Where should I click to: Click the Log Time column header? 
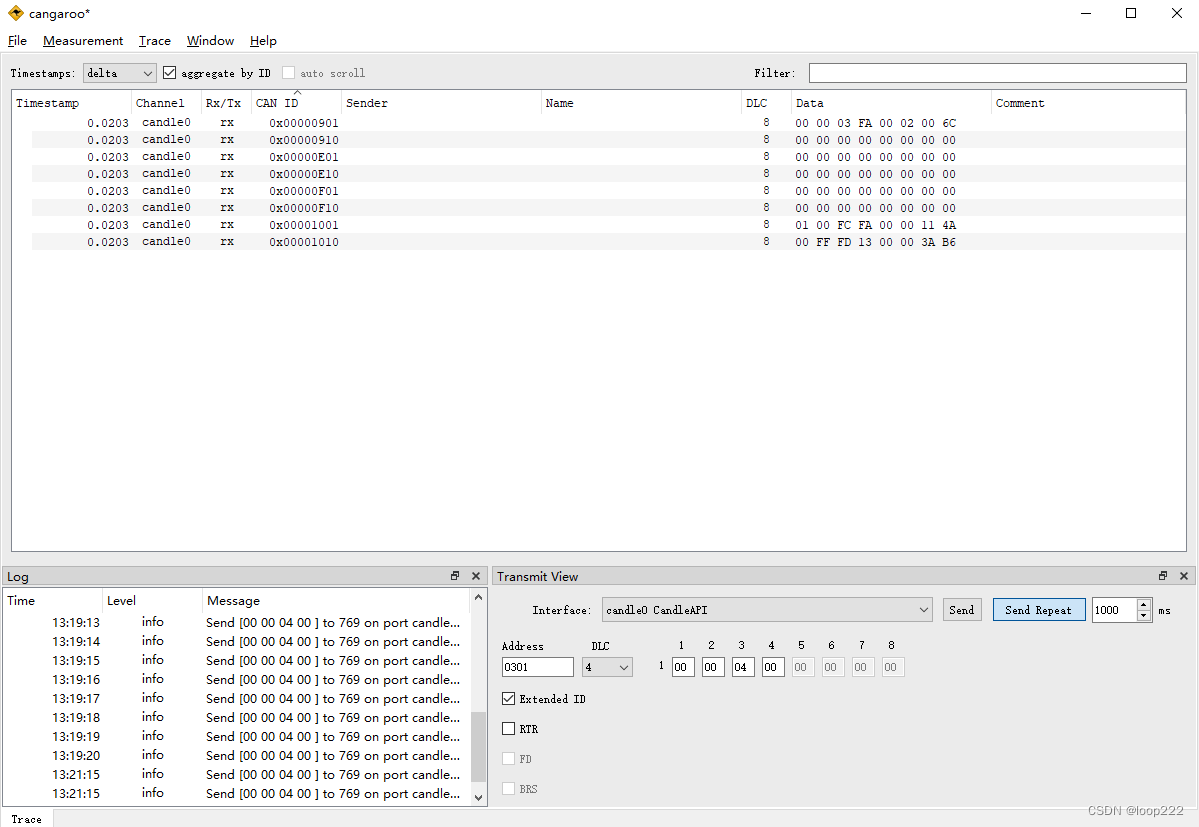(53, 601)
